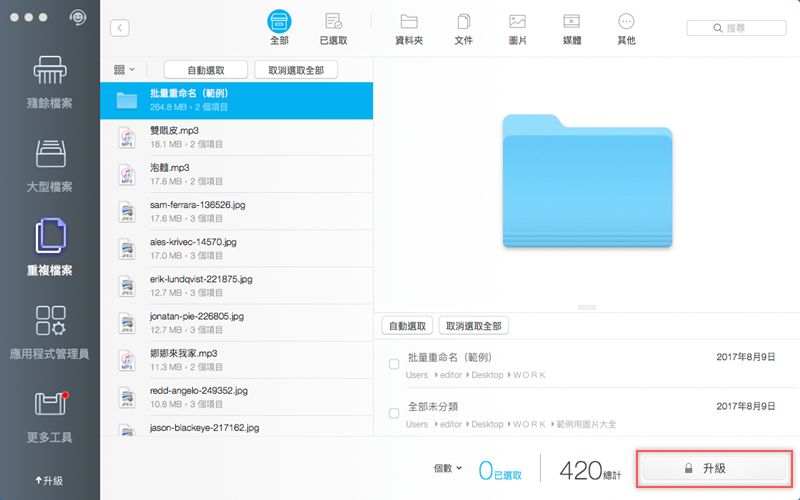Click the blue folder icon of 批量重命名

coord(127,101)
